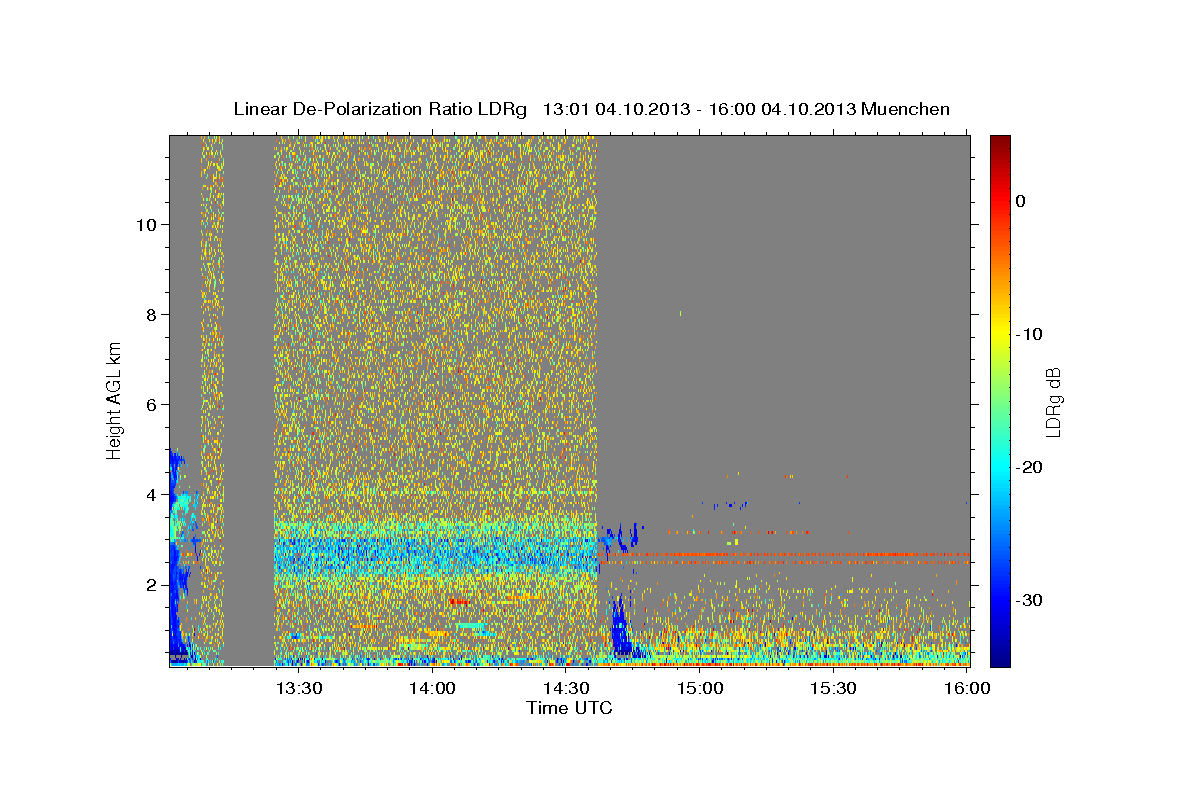Click the height tick label 8
The height and width of the screenshot is (800, 1200).
[x=150, y=315]
